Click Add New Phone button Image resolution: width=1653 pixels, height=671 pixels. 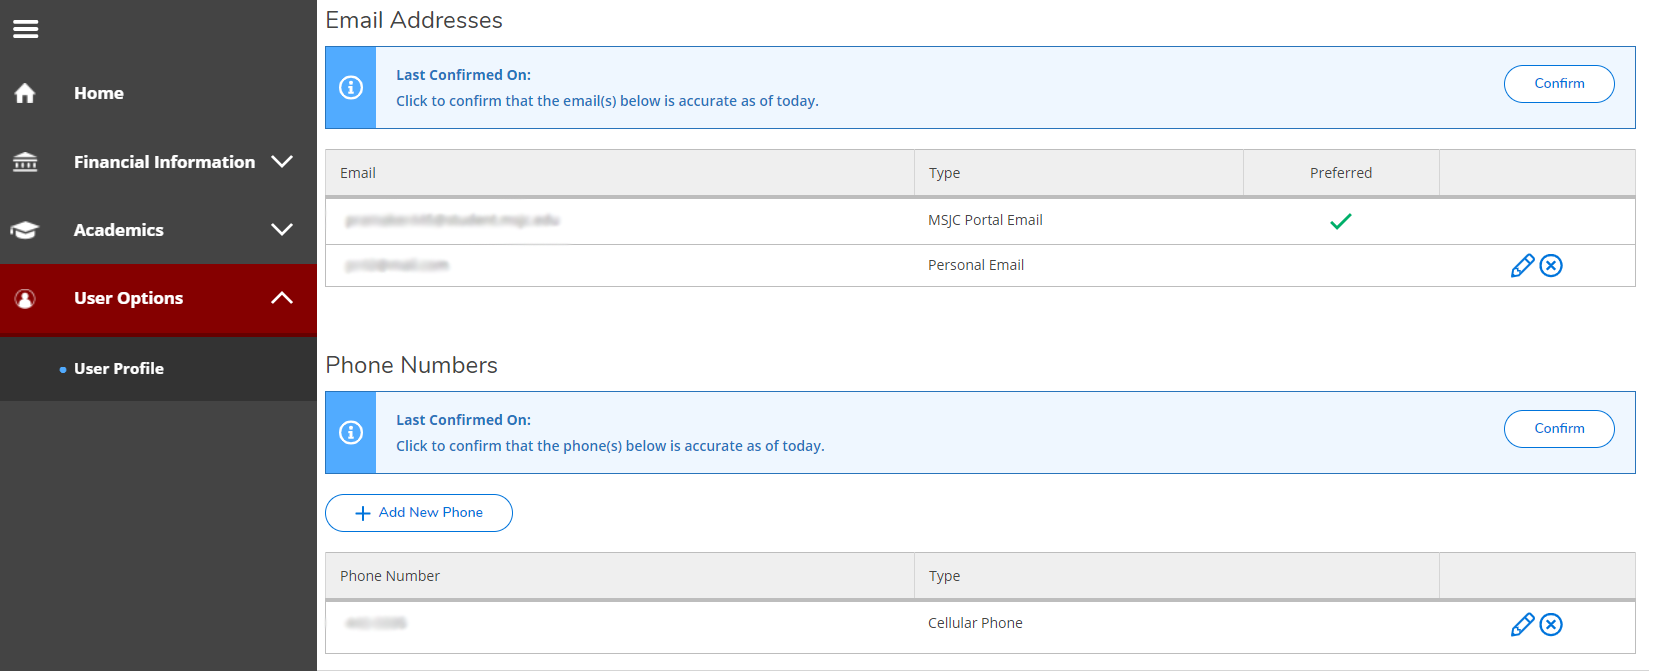(x=419, y=513)
